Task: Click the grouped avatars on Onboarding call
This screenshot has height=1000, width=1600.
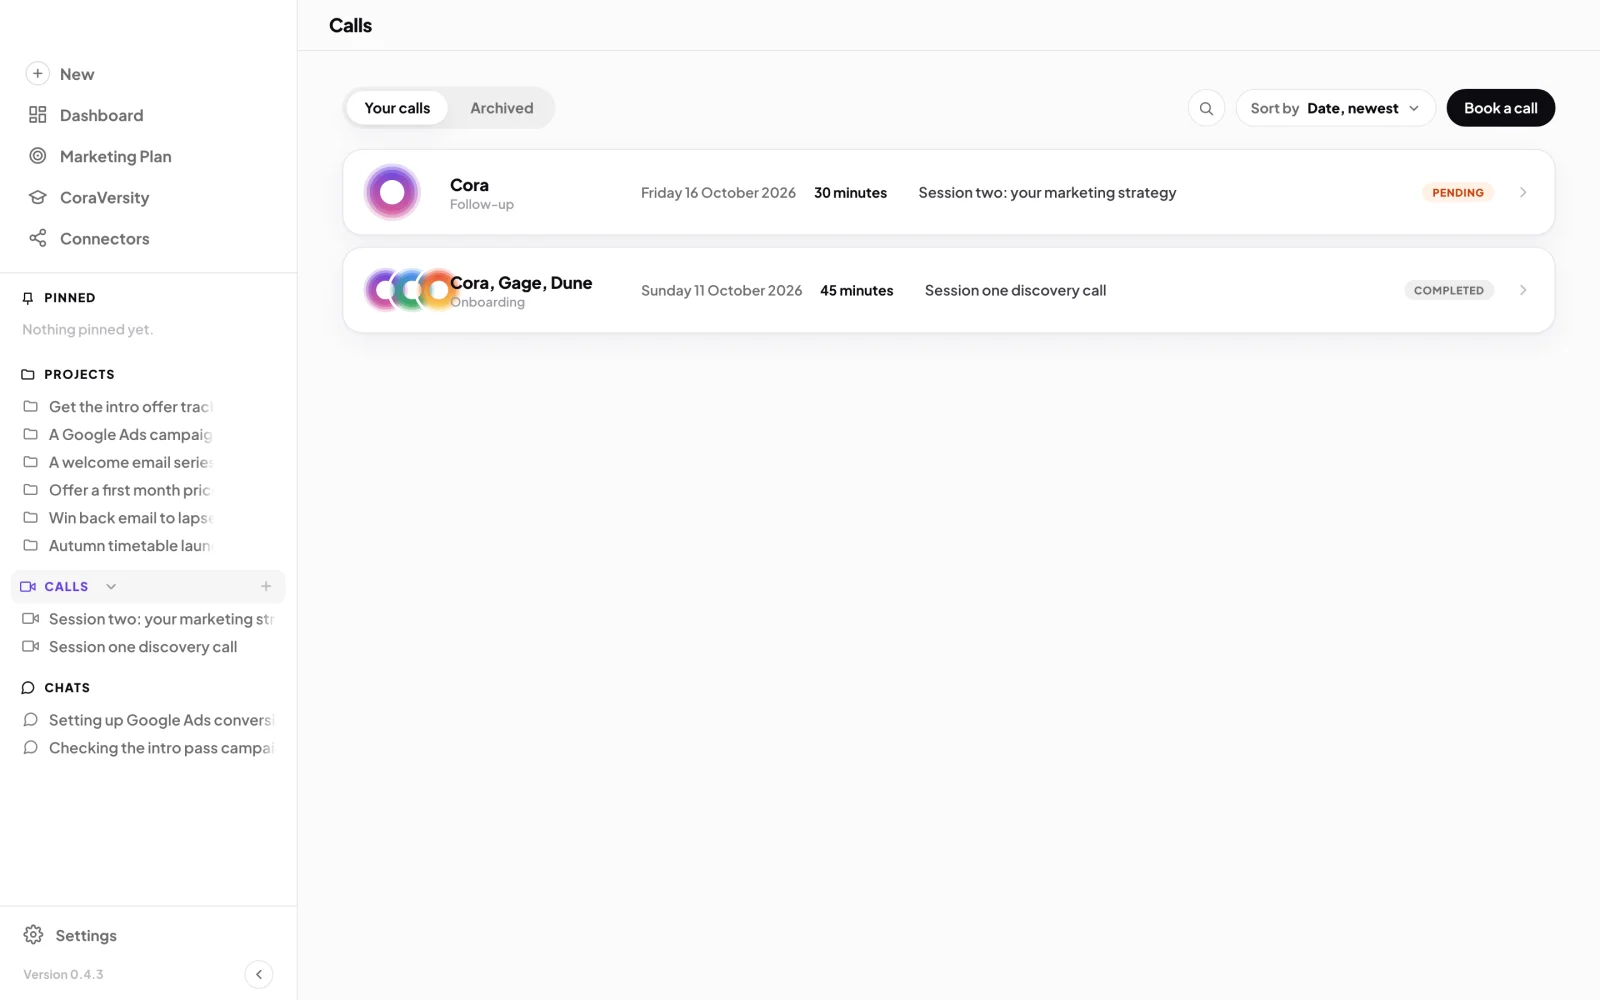Action: 411,290
